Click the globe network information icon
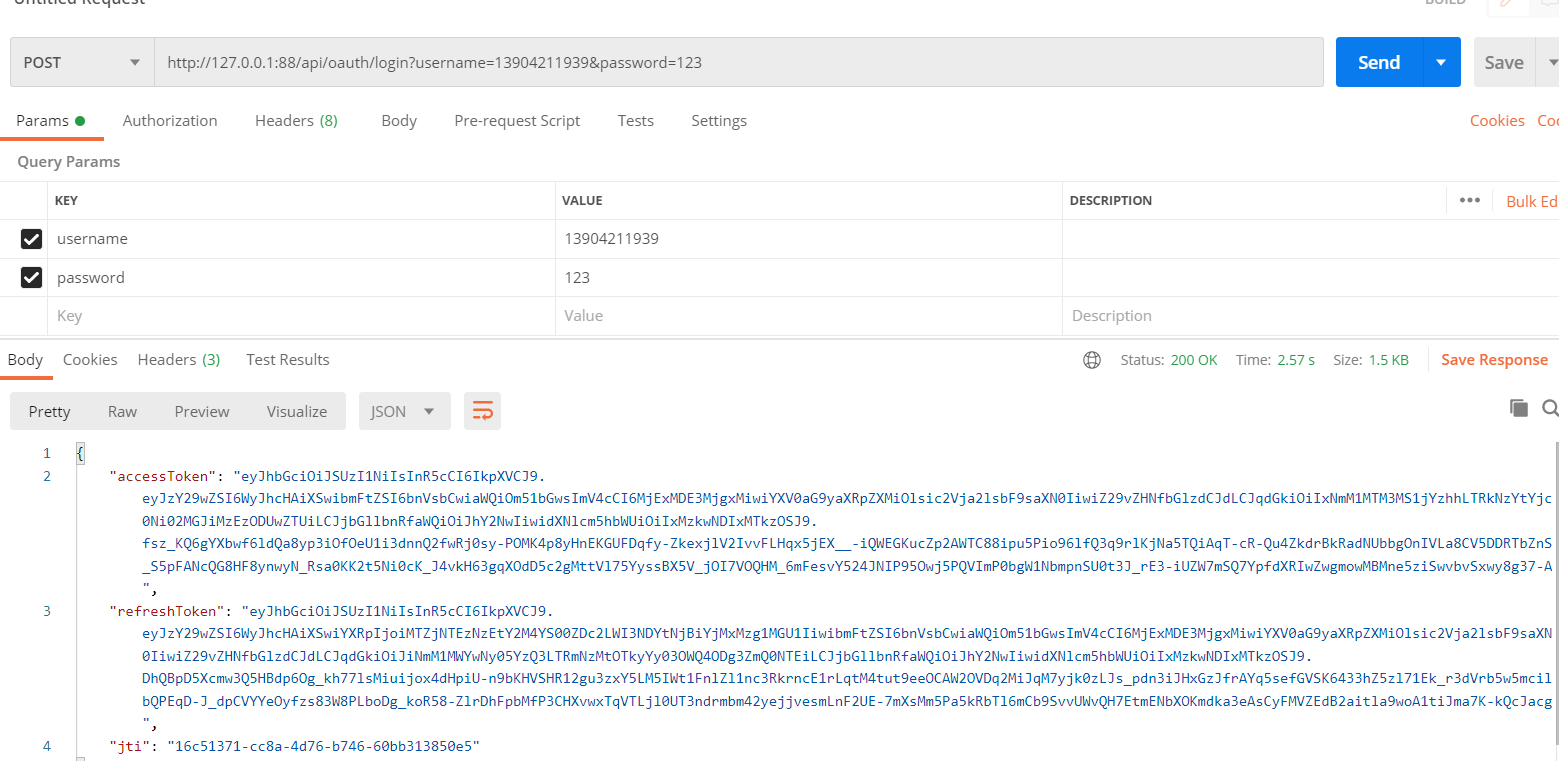Screen dimensions: 1559x761 coord(1092,360)
